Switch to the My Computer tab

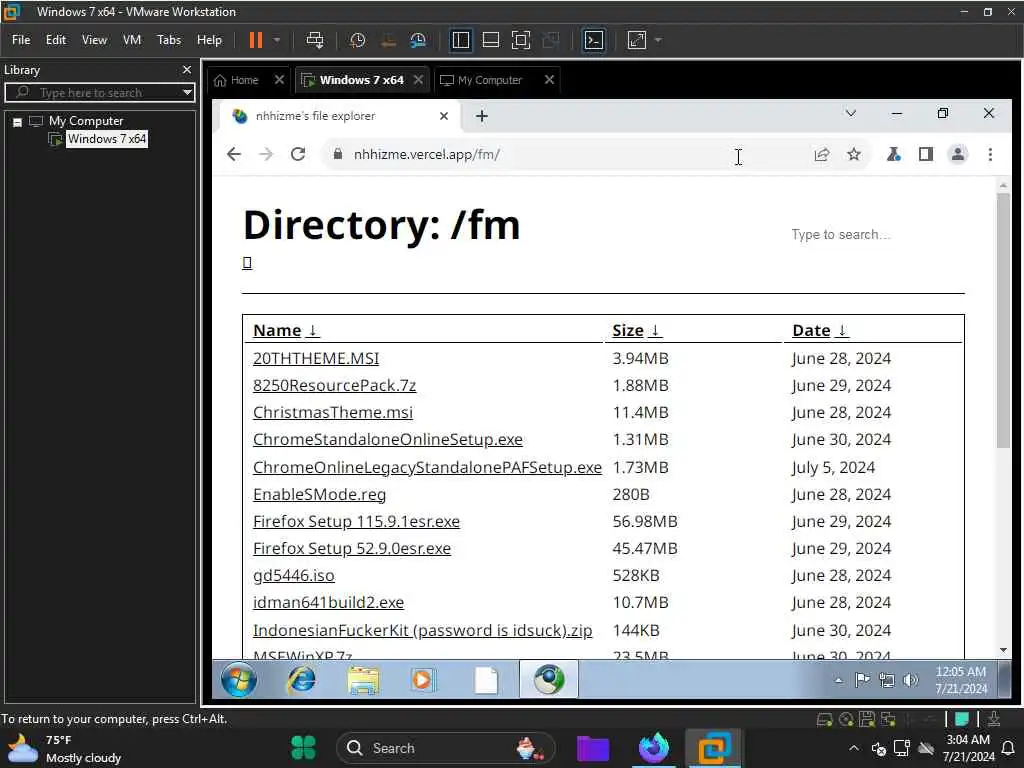click(490, 80)
